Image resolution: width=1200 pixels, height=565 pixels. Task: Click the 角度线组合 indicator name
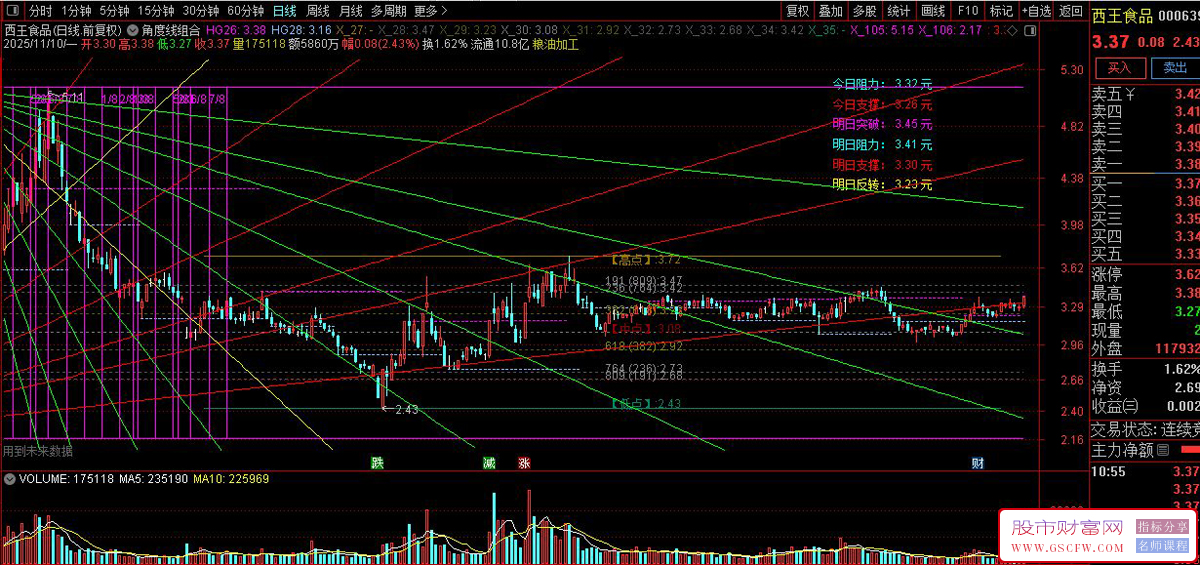click(171, 30)
